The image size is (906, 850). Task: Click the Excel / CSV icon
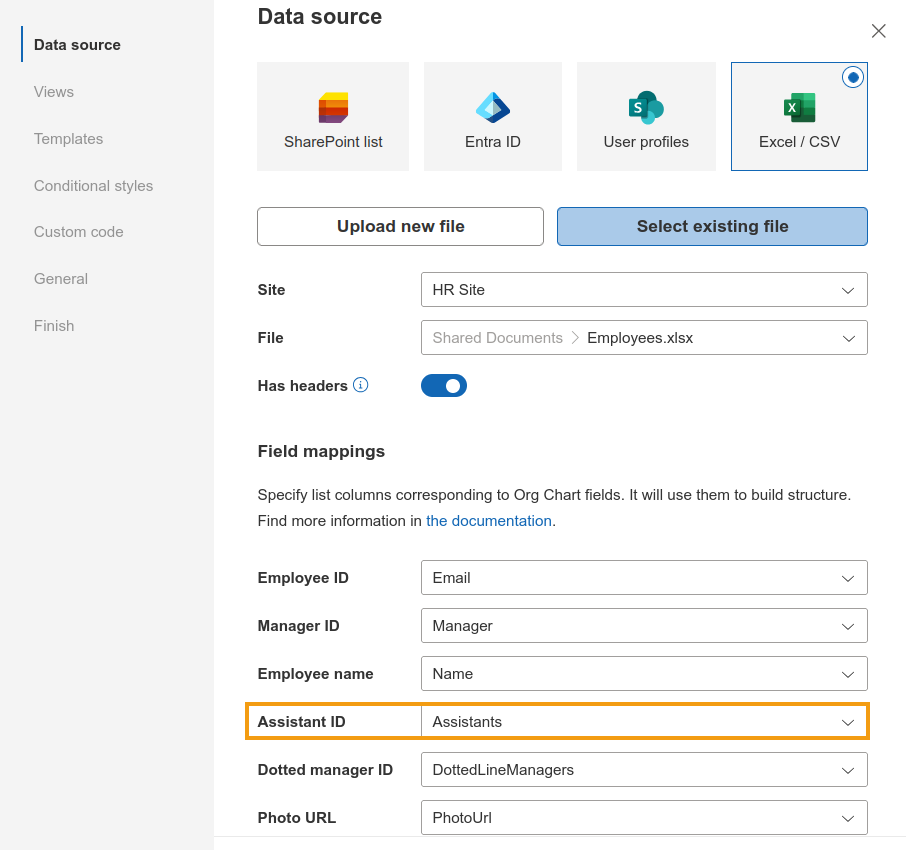click(x=800, y=107)
